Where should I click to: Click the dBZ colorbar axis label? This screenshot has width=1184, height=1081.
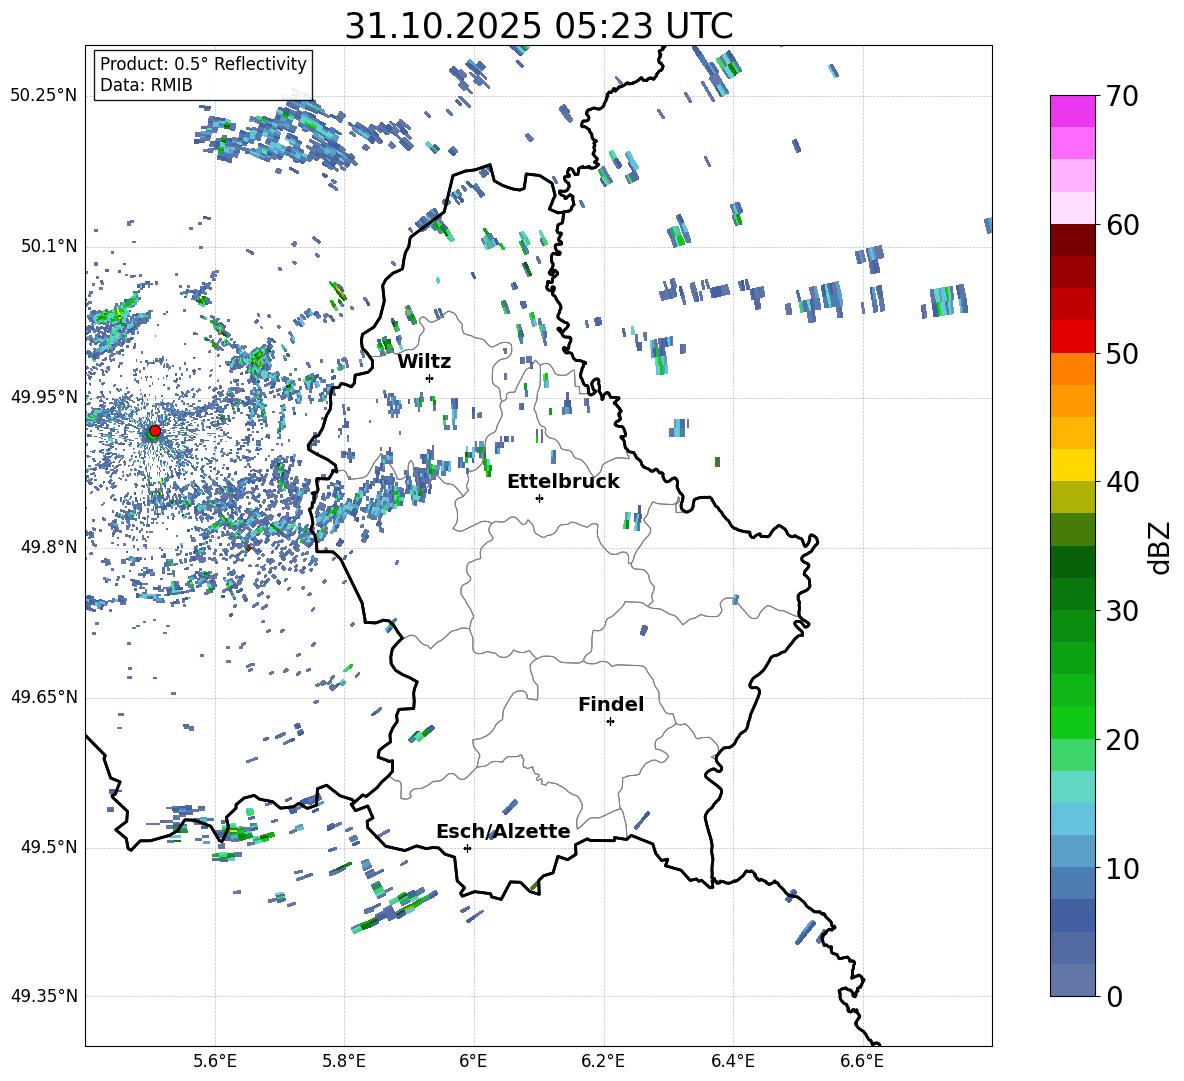click(1160, 548)
